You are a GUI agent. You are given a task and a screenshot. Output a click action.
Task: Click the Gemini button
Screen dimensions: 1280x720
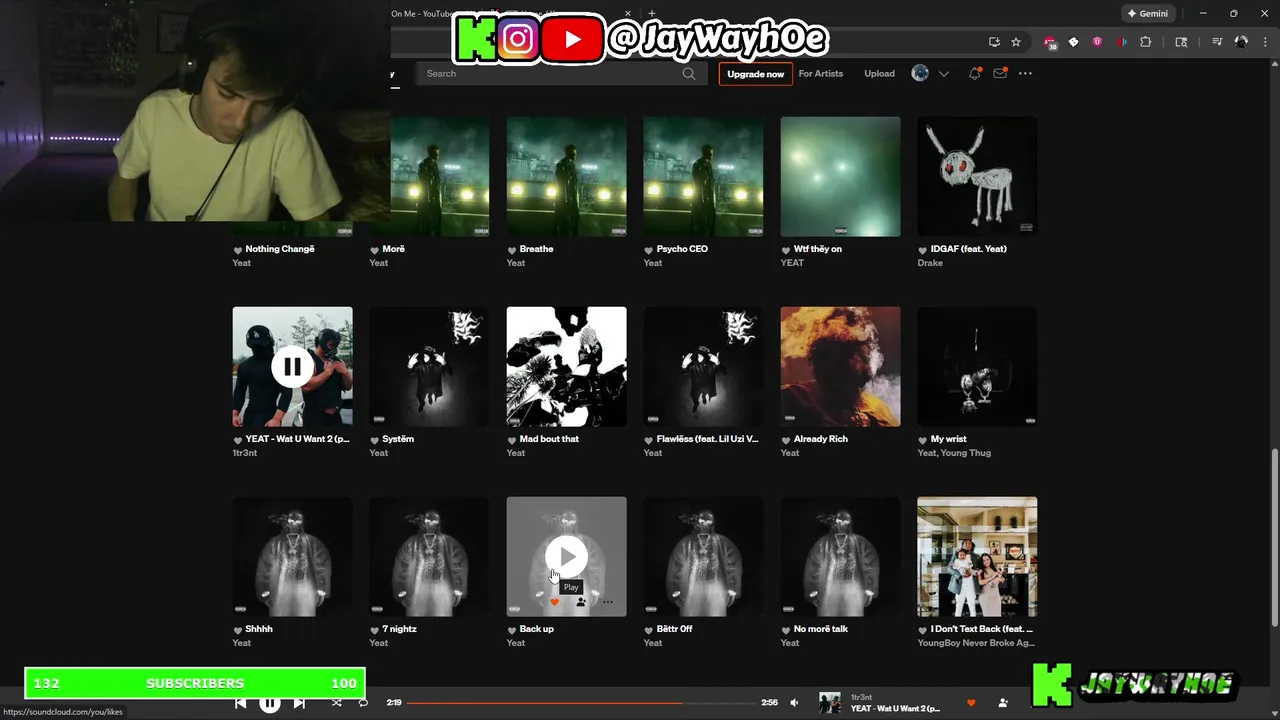pos(1148,14)
